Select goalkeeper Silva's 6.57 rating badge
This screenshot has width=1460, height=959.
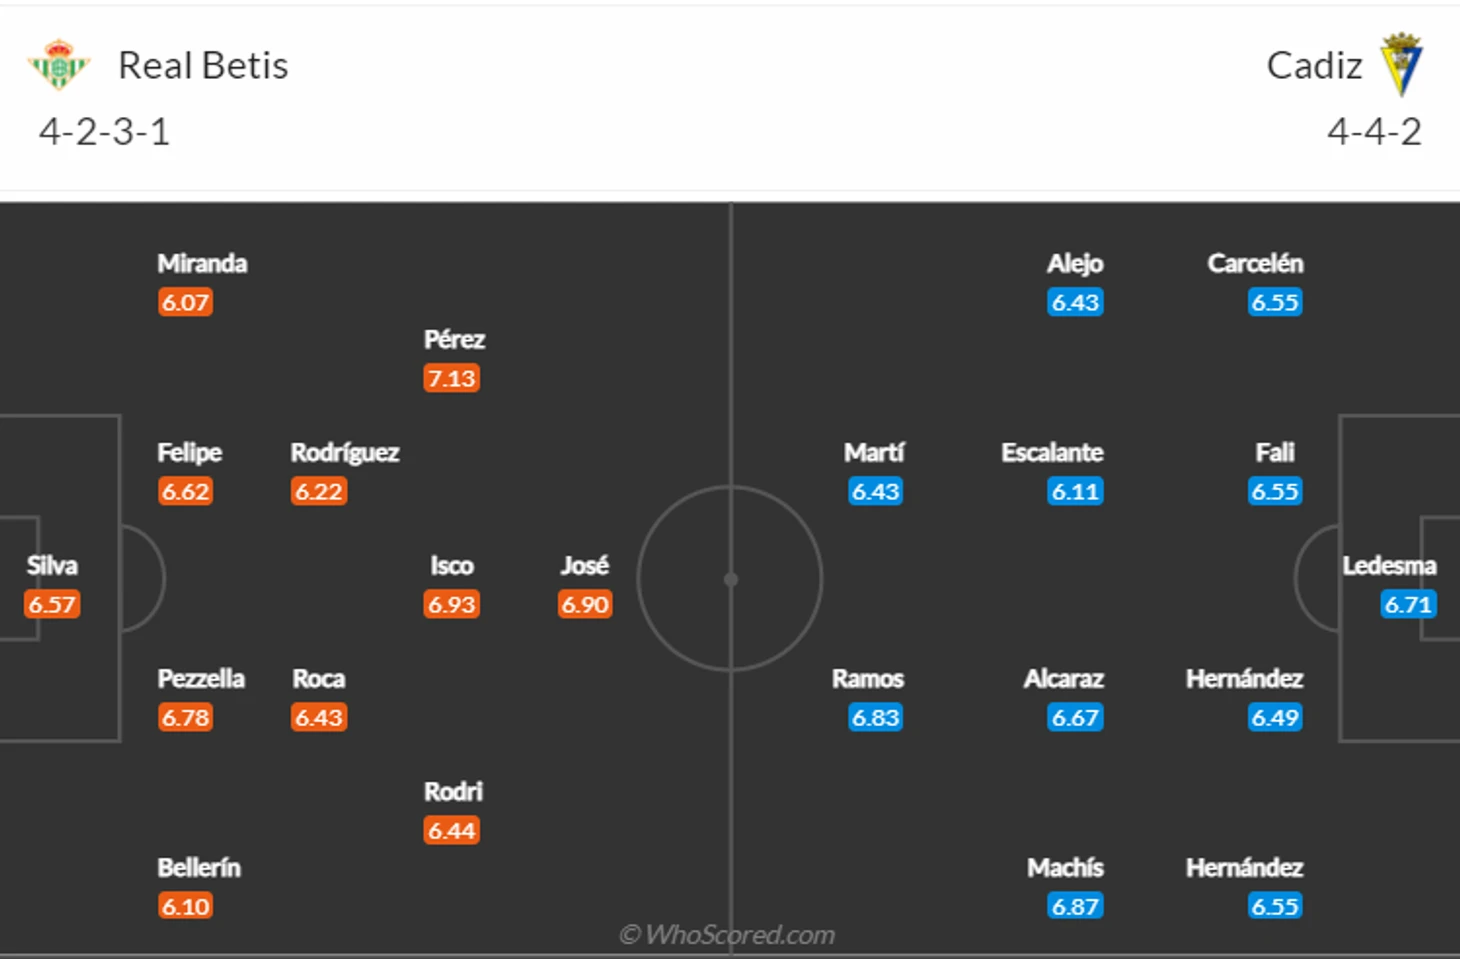(52, 604)
